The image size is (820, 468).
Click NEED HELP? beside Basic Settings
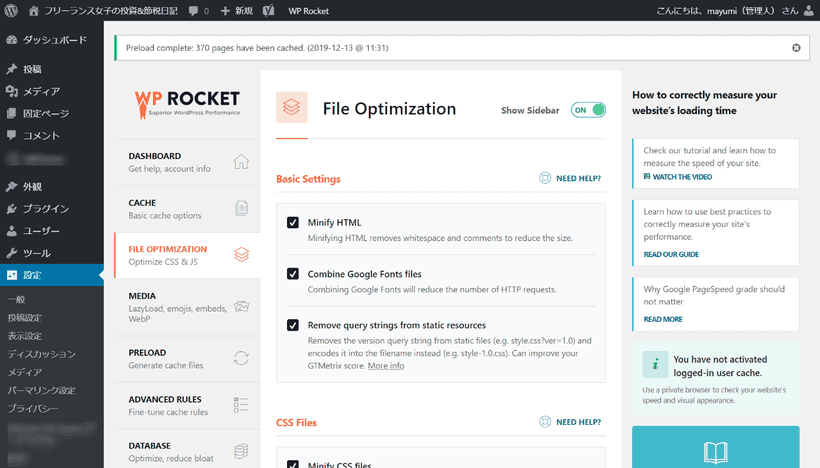578,178
